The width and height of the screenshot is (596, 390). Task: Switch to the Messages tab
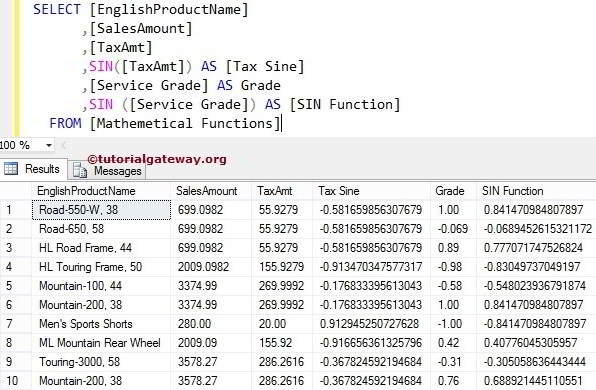point(107,171)
